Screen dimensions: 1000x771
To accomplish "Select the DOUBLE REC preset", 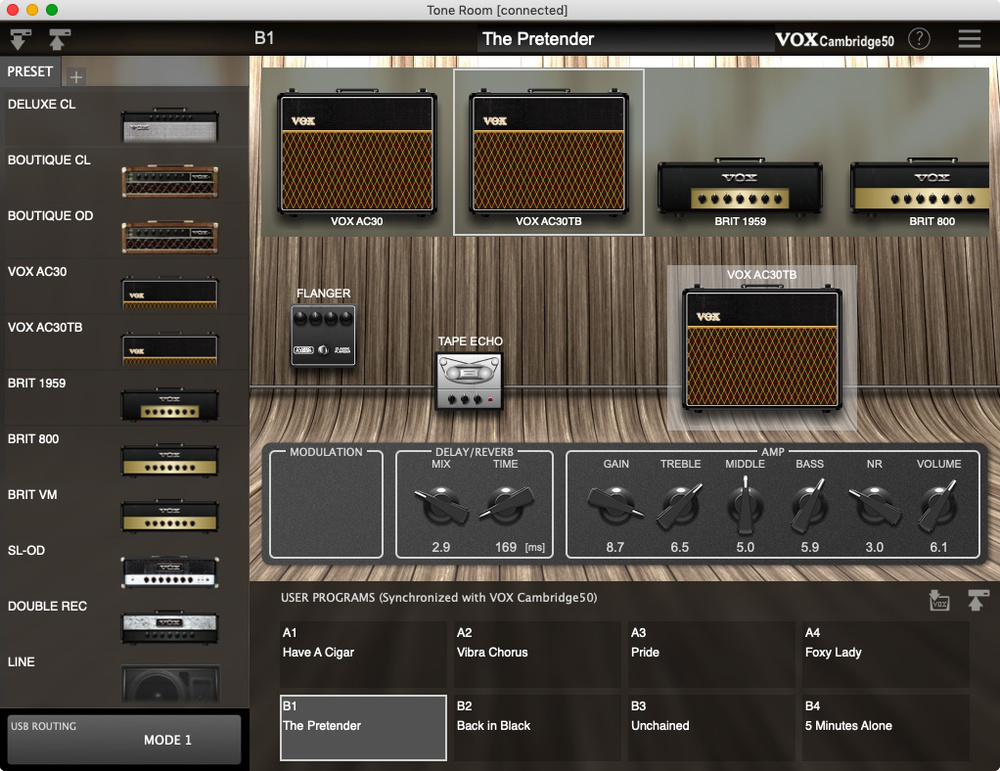I will pyautogui.click(x=124, y=621).
